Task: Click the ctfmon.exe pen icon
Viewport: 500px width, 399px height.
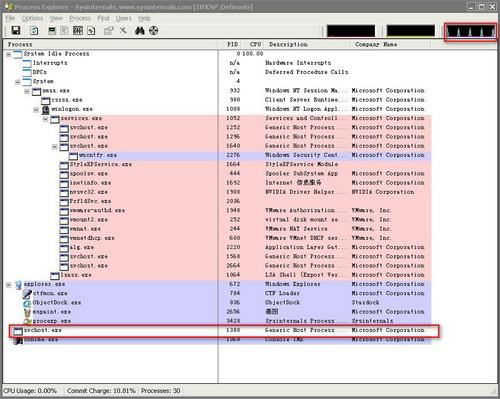Action: coord(27,294)
